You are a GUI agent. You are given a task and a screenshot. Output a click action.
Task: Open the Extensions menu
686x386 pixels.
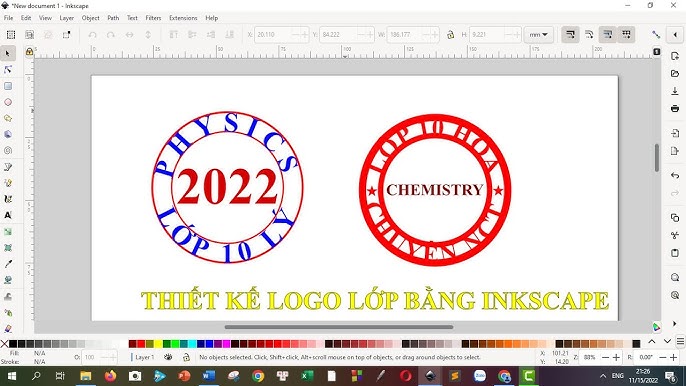183,18
